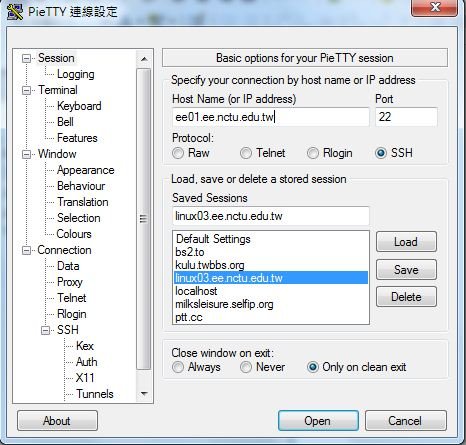466x445 pixels.
Task: Delete the selected saved session
Action: (x=406, y=297)
